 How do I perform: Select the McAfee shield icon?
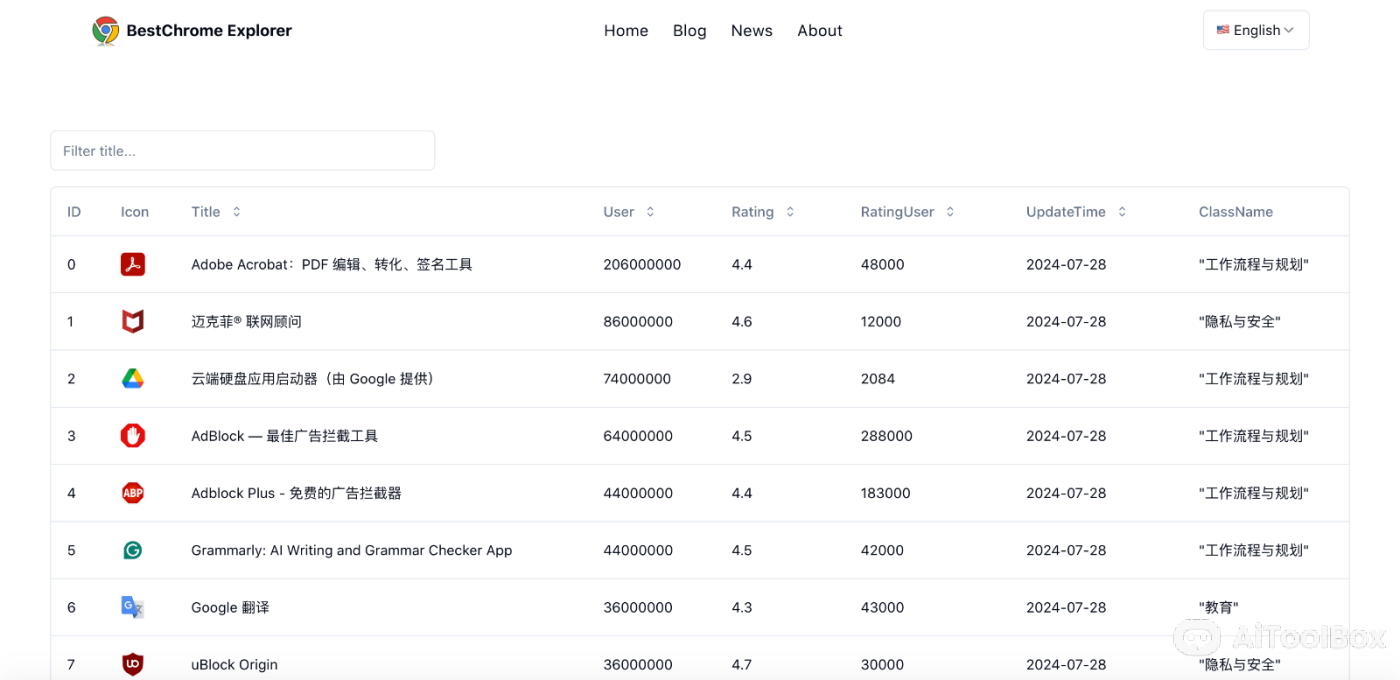[133, 321]
